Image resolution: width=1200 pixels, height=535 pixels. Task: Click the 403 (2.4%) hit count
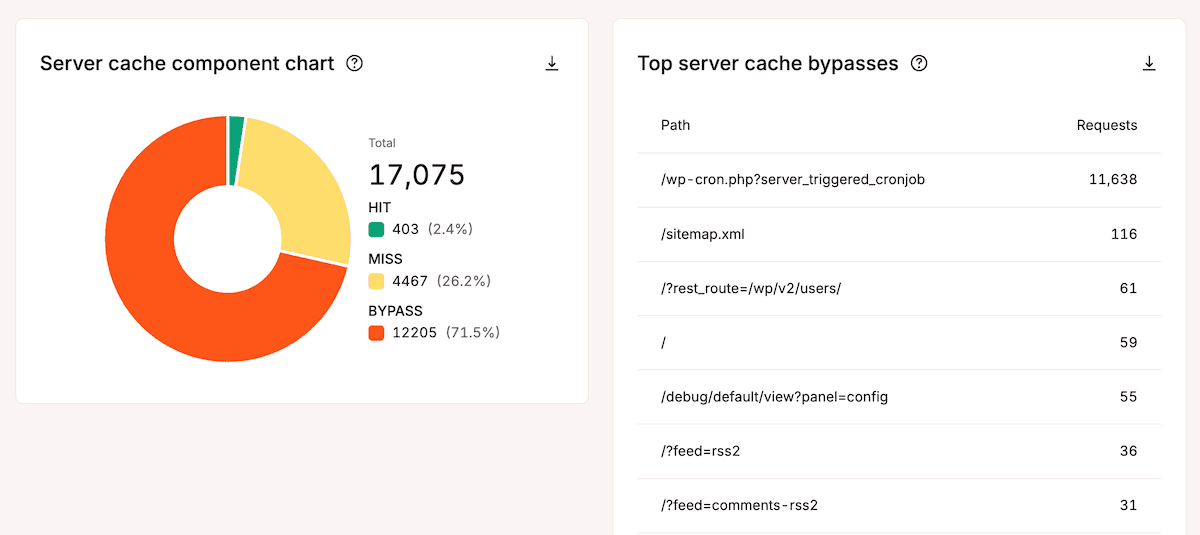[x=432, y=229]
